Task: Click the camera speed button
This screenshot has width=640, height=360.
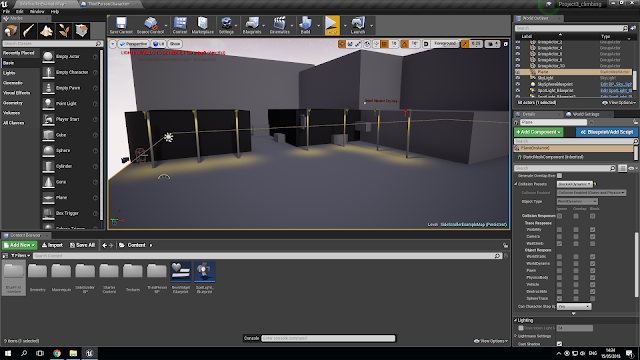Action: click(491, 44)
